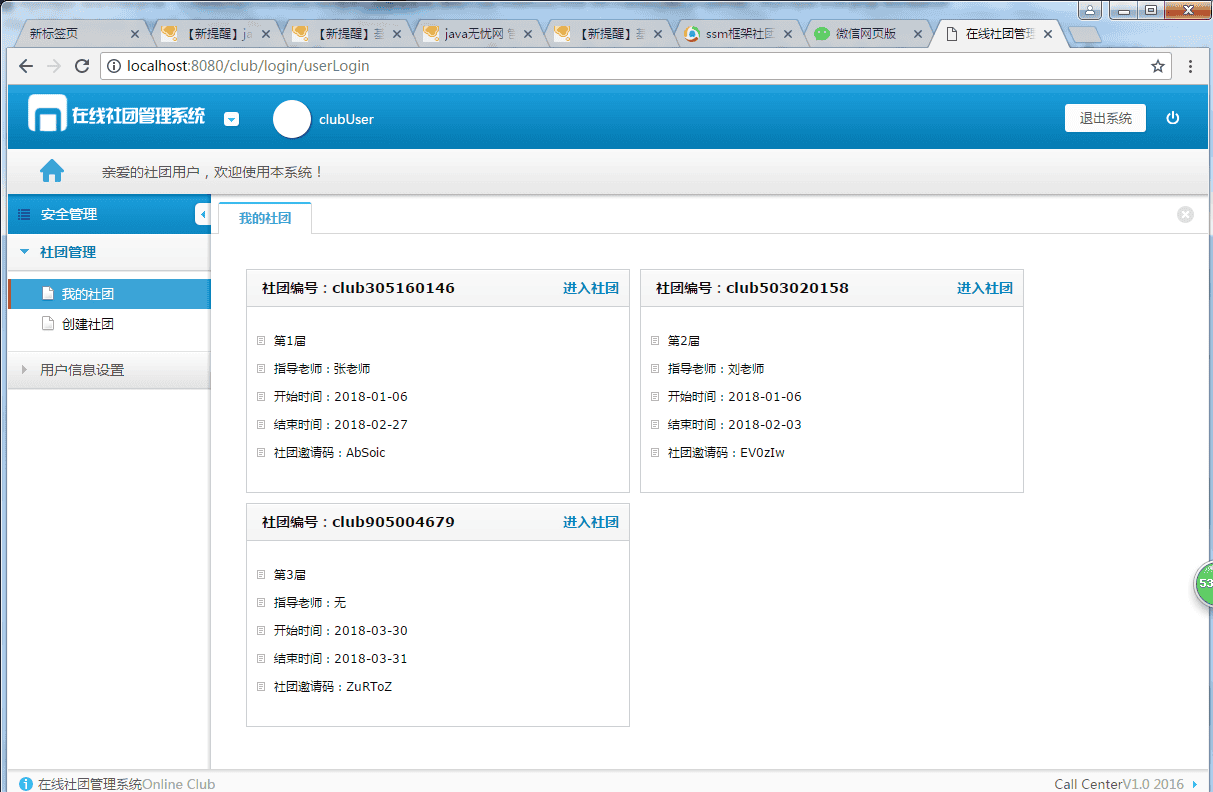Click the welcome message 亲爱的社团用户
This screenshot has width=1213, height=792.
click(x=214, y=172)
